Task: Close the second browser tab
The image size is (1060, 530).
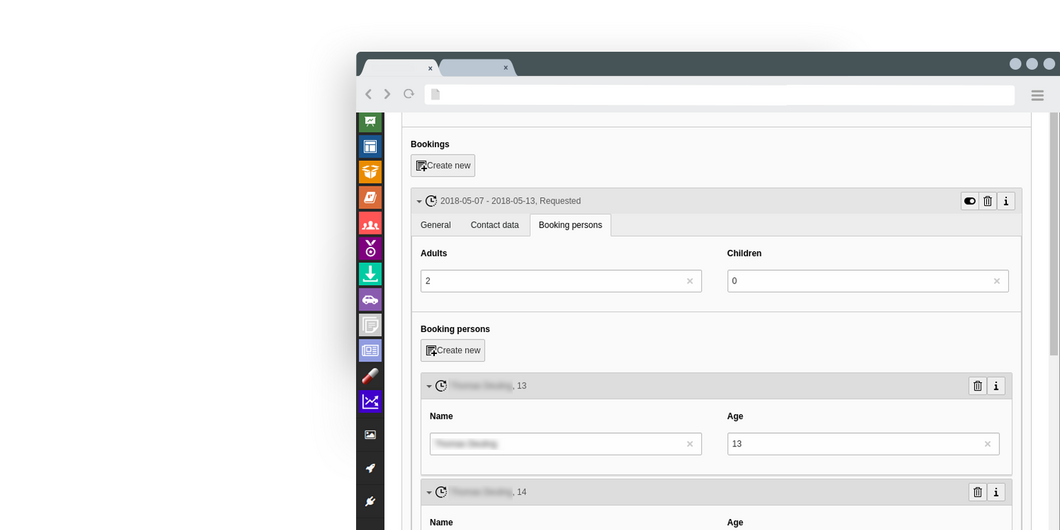Action: [505, 68]
